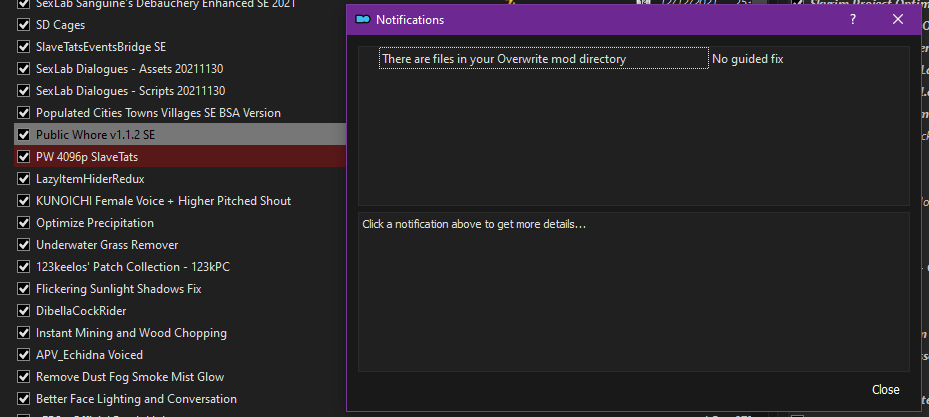Close Notifications dialog with the X icon
The height and width of the screenshot is (417, 929).
click(898, 20)
